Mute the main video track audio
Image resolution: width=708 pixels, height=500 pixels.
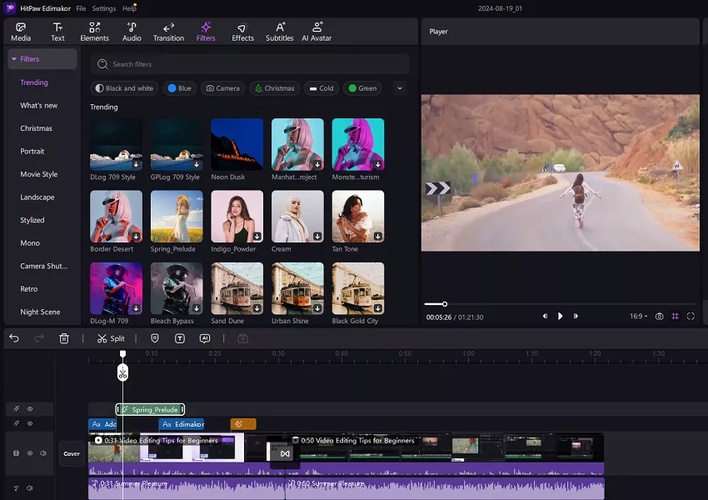click(x=43, y=453)
